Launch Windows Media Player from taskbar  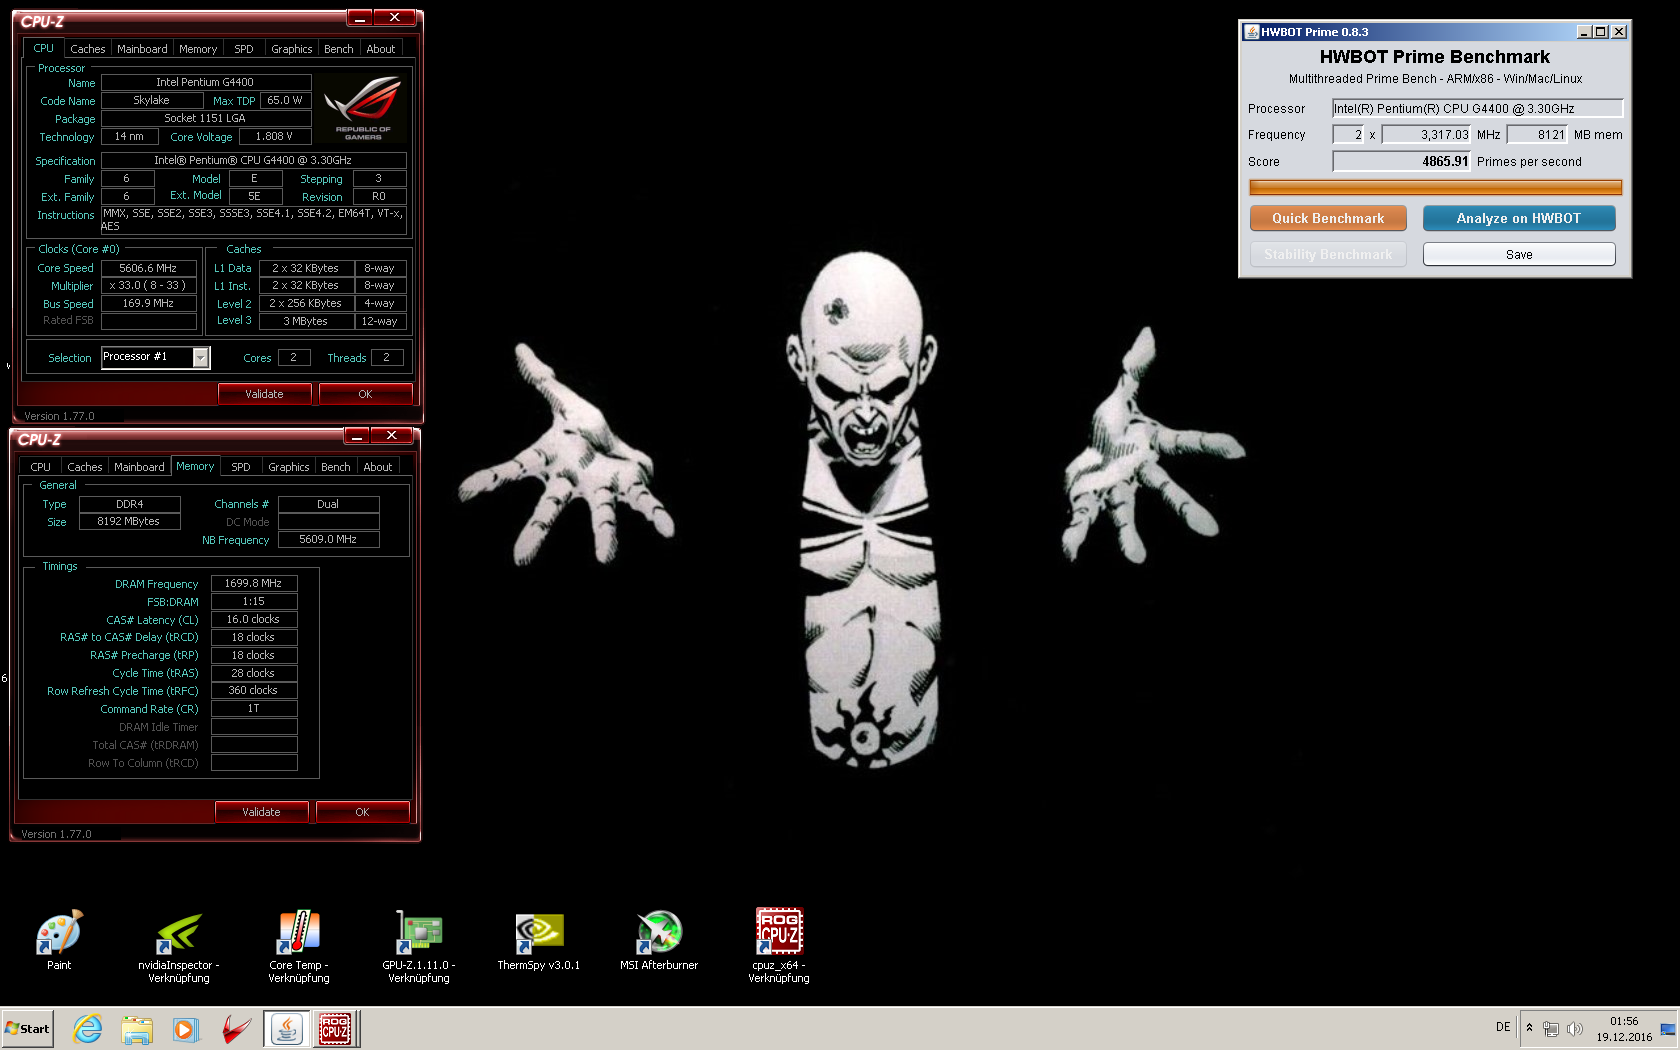point(186,1029)
